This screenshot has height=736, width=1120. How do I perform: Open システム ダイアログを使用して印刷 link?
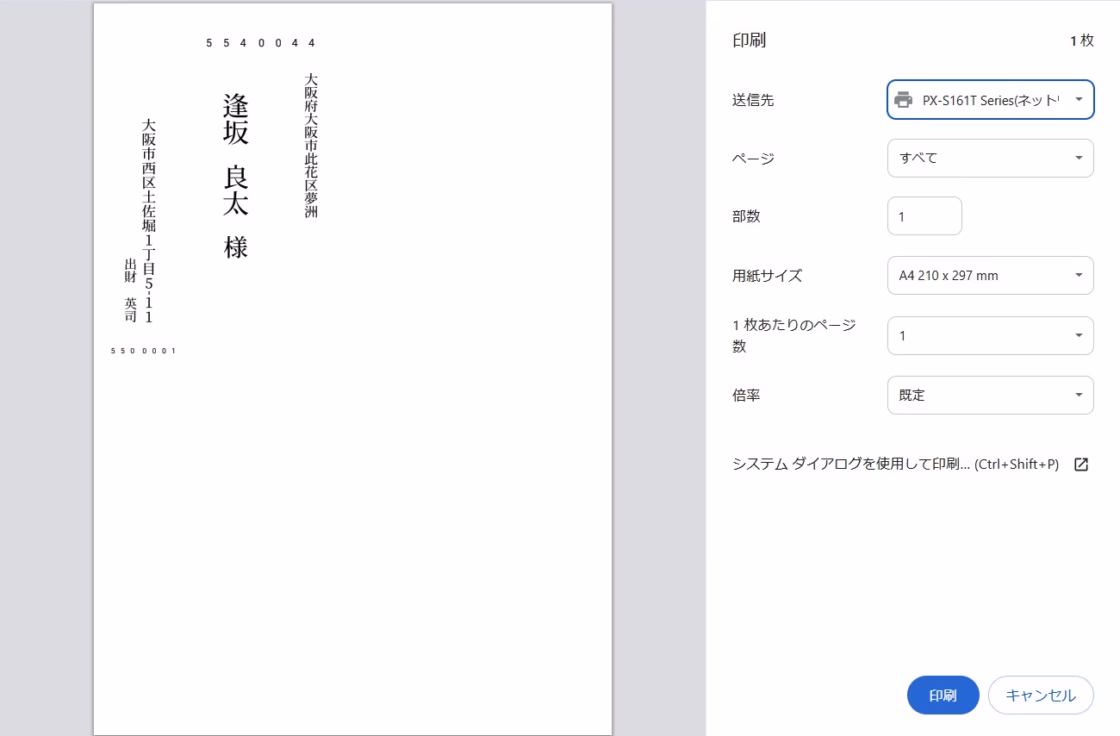pyautogui.click(x=895, y=465)
